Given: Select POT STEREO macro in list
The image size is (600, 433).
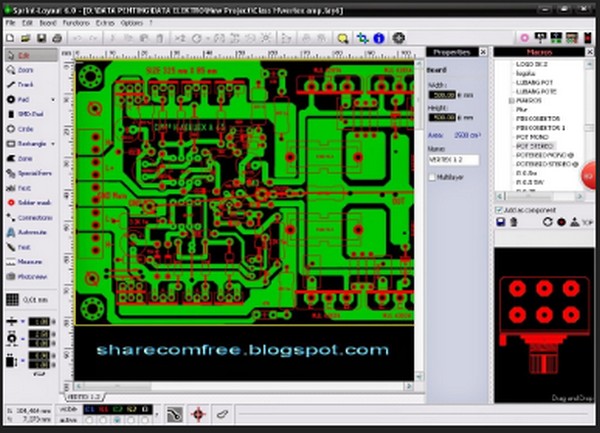Looking at the screenshot, I should tap(535, 144).
